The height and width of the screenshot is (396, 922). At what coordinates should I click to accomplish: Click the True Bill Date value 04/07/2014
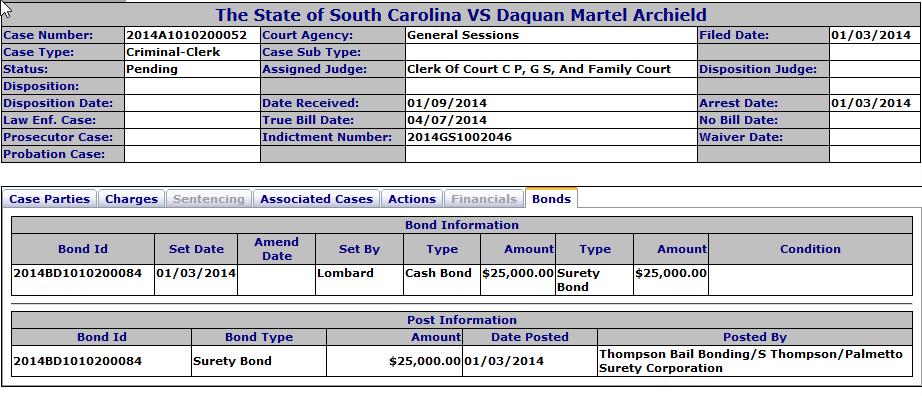point(447,120)
